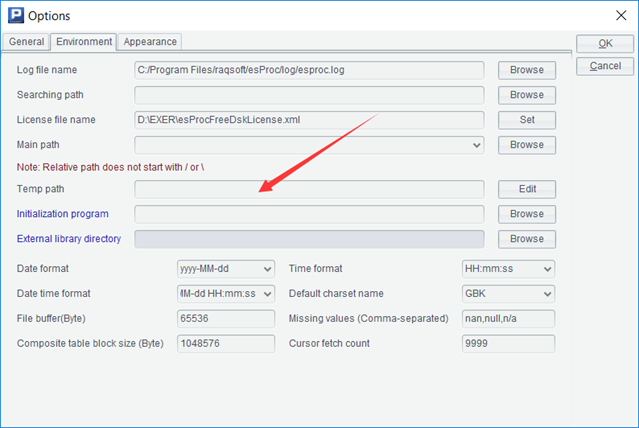Open the Date format dropdown
The height and width of the screenshot is (428, 639).
(266, 269)
